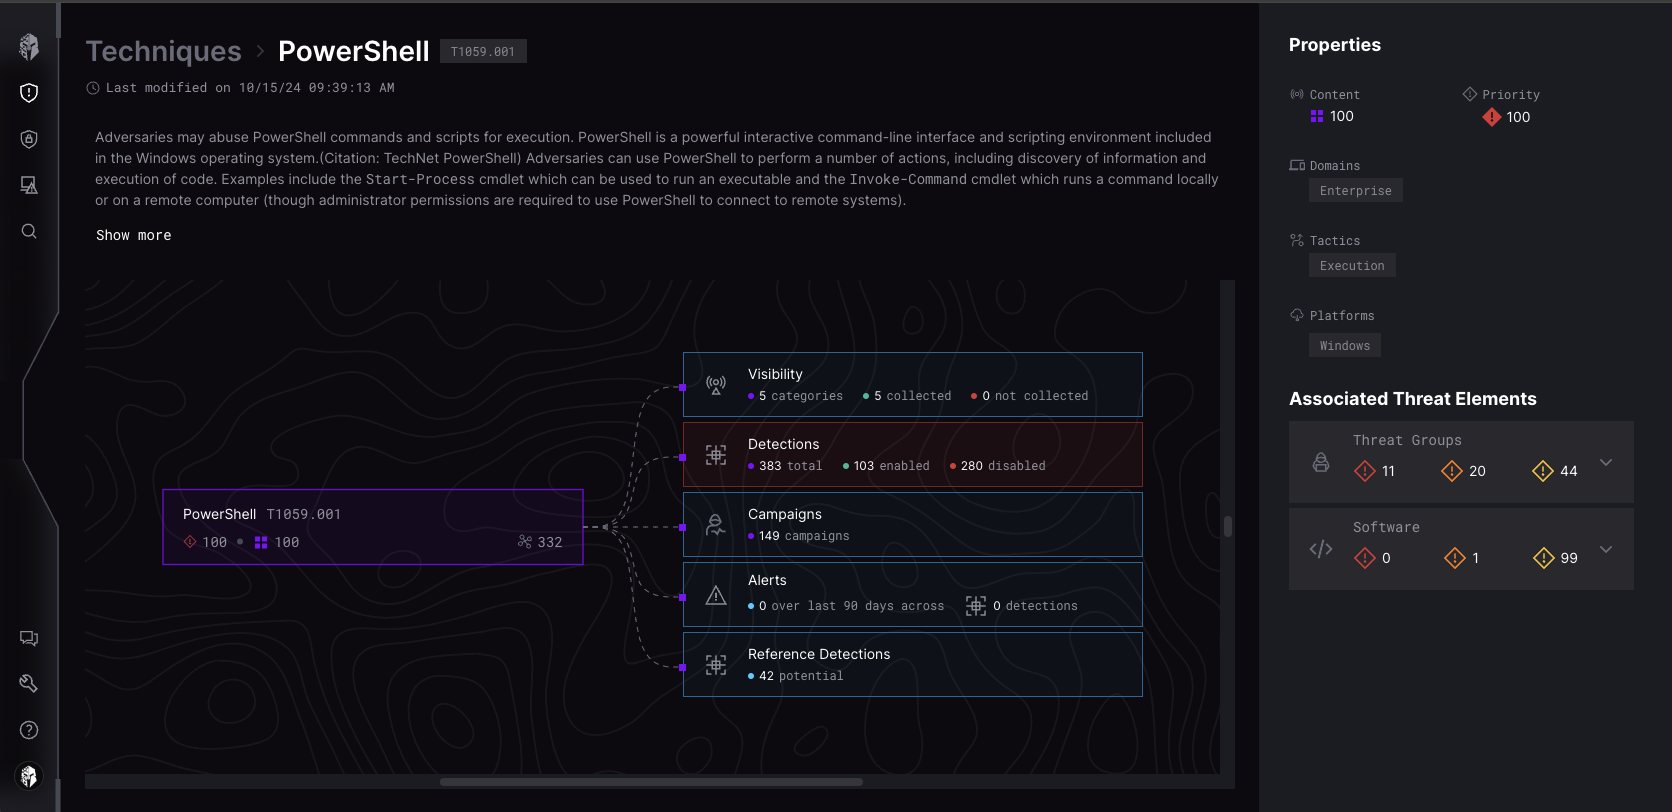This screenshot has width=1672, height=812.
Task: Click the helmet logo at sidebar top
Action: click(29, 46)
